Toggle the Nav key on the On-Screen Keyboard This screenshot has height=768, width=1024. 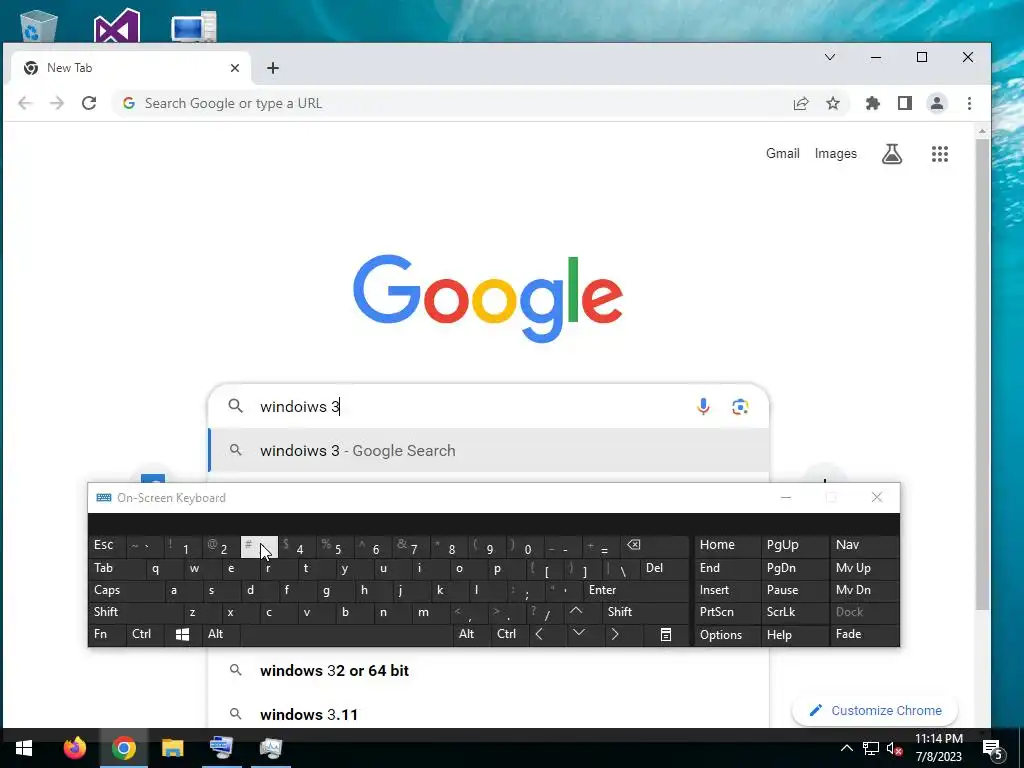[x=865, y=545]
